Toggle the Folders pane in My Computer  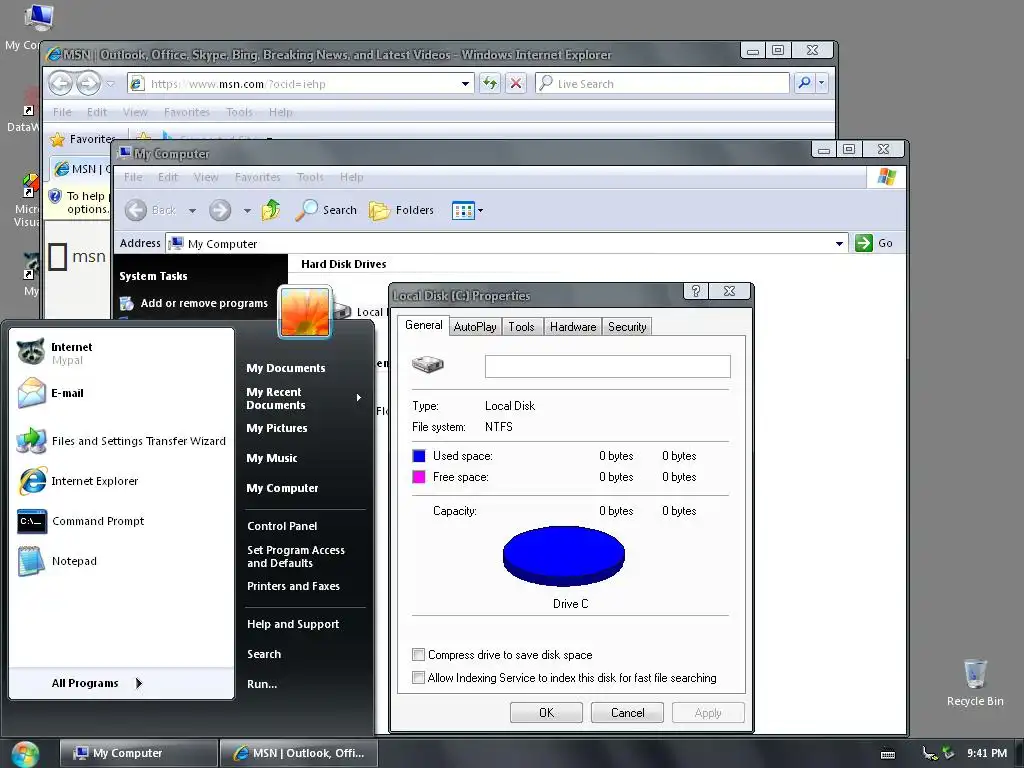(x=401, y=210)
